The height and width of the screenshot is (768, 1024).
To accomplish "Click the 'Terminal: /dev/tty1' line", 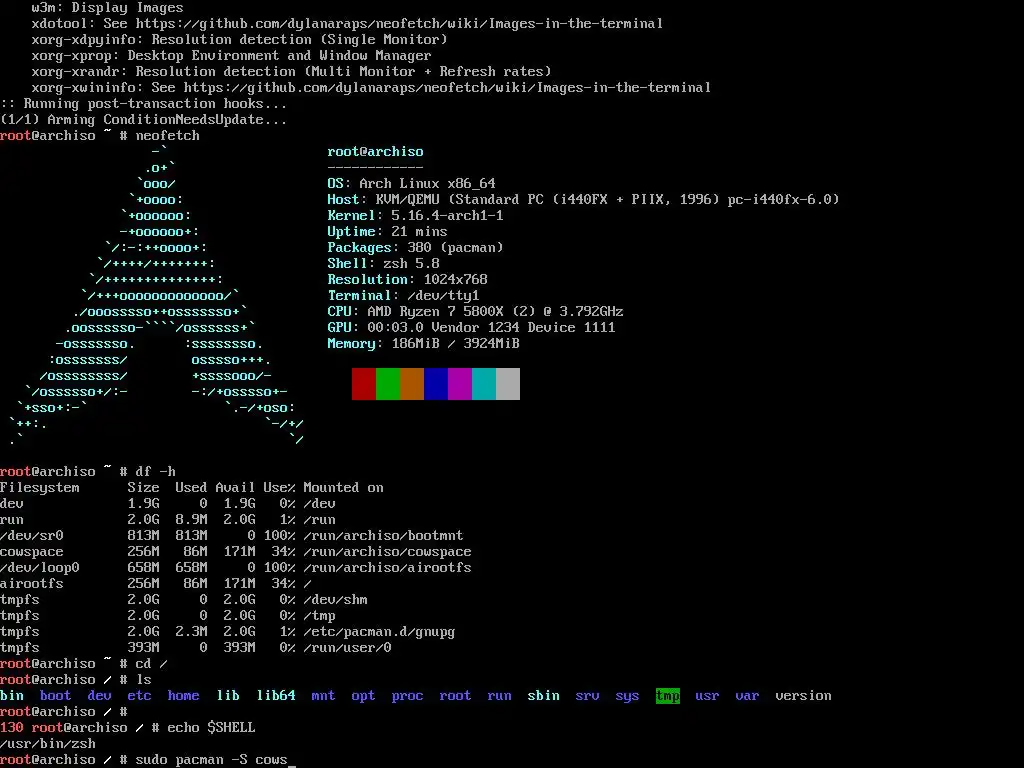I will pos(404,295).
